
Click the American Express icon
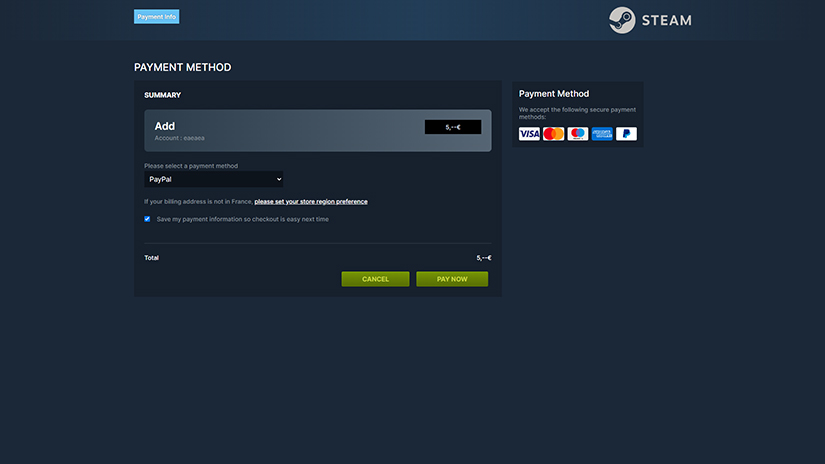pos(601,134)
